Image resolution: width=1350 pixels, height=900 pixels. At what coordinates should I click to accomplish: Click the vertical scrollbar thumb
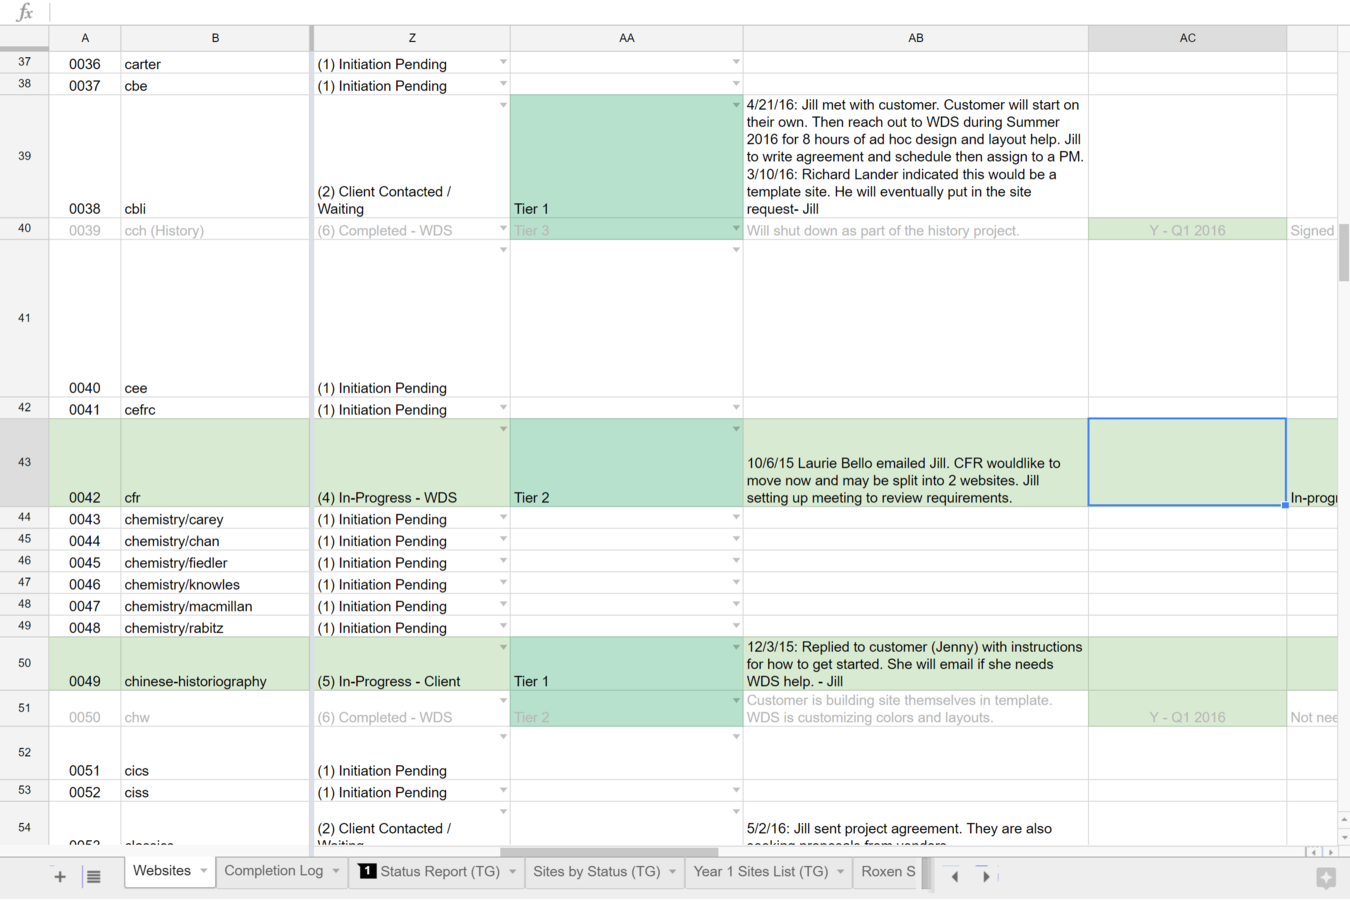pyautogui.click(x=1343, y=253)
